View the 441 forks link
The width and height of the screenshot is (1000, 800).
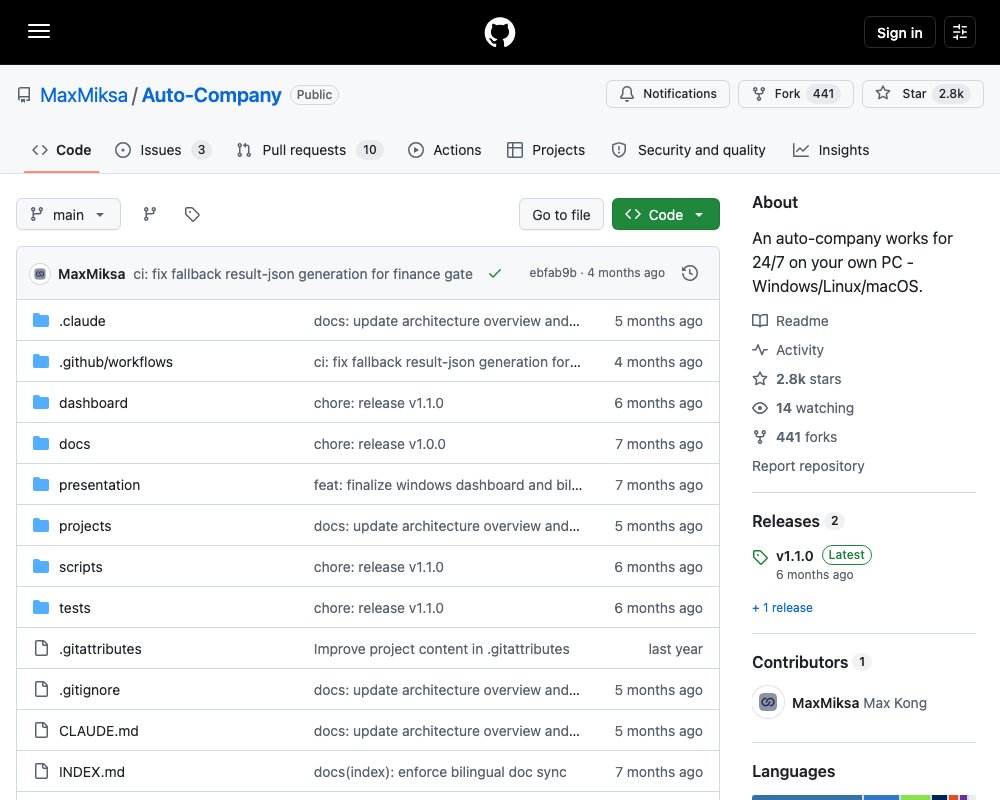click(x=795, y=437)
